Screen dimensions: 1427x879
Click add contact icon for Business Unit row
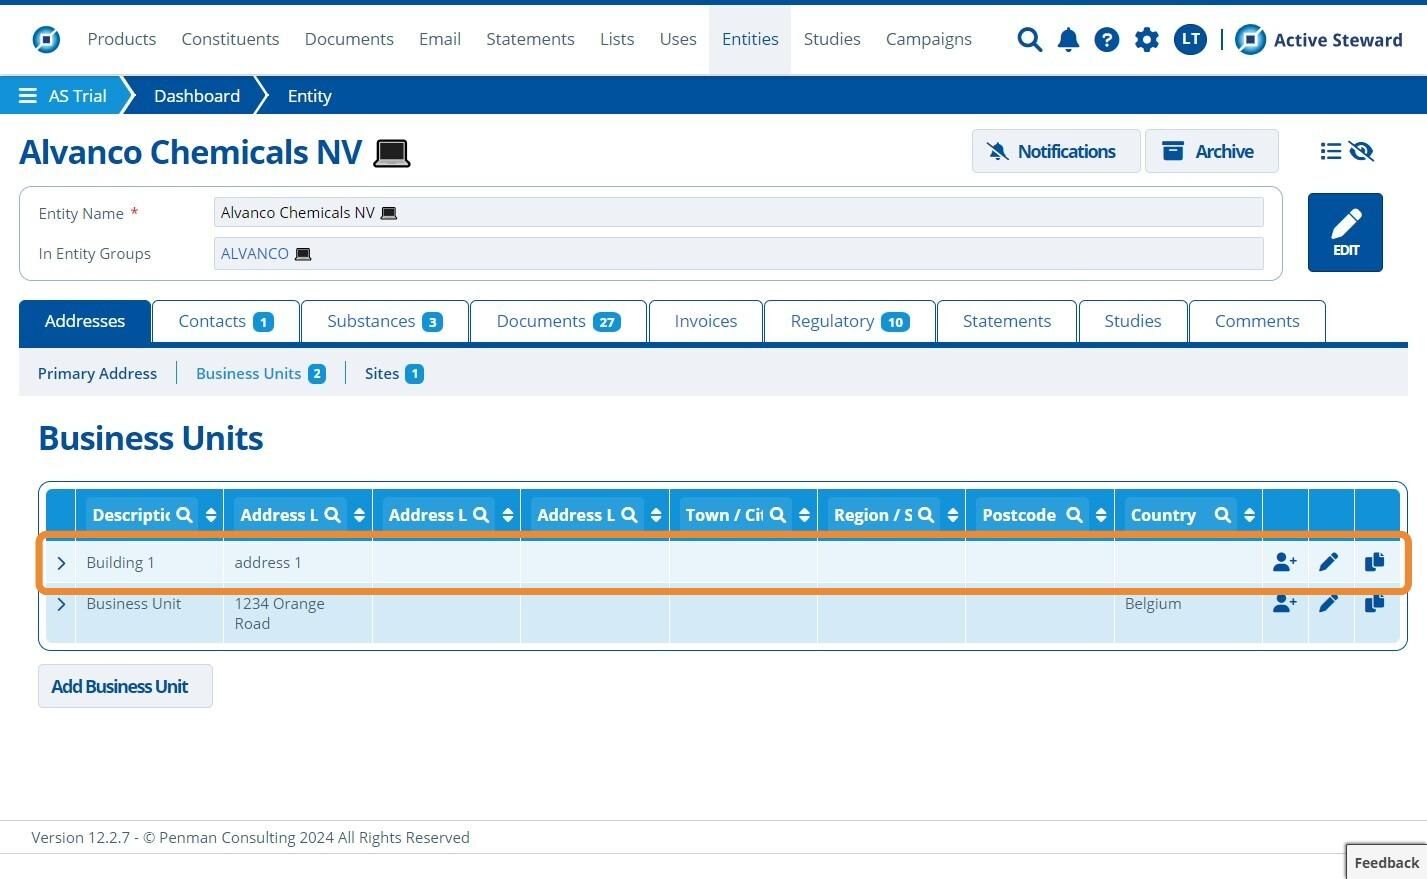point(1285,603)
